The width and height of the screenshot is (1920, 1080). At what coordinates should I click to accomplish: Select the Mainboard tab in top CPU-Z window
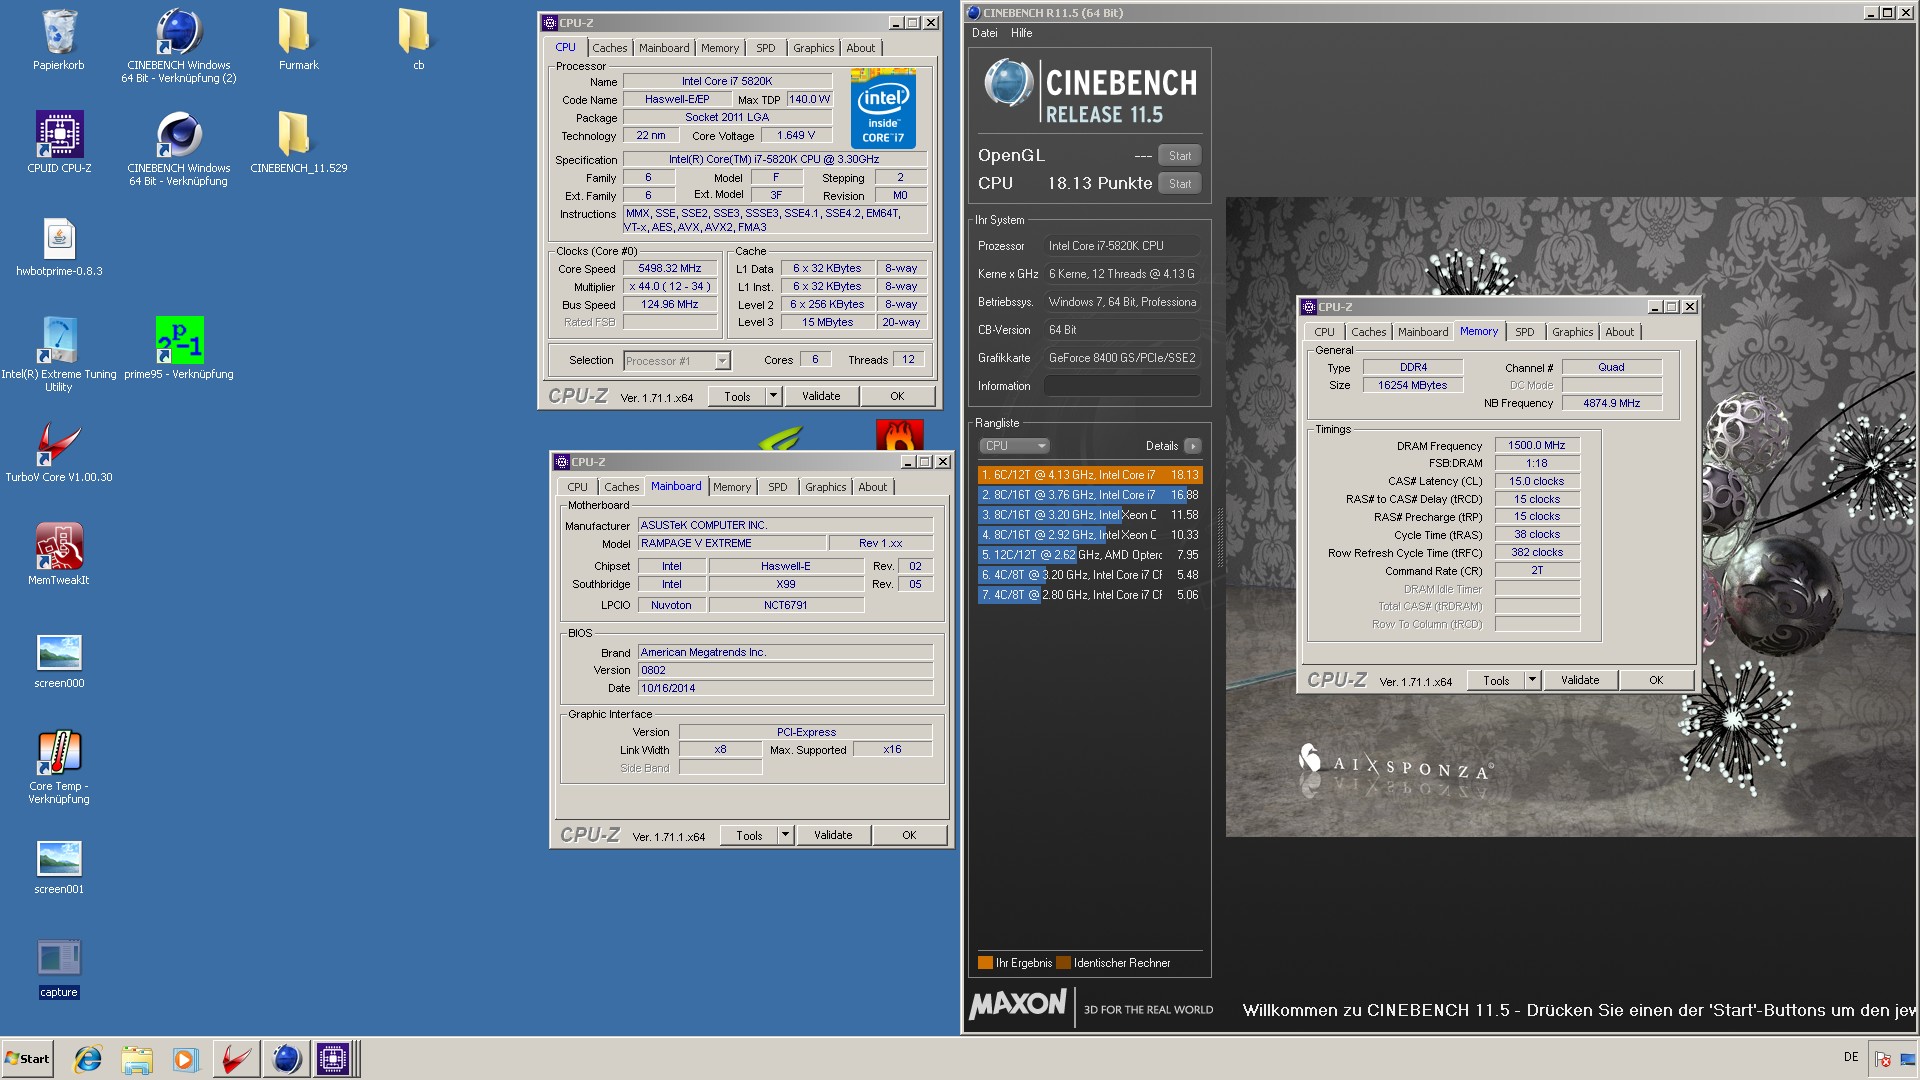point(664,48)
